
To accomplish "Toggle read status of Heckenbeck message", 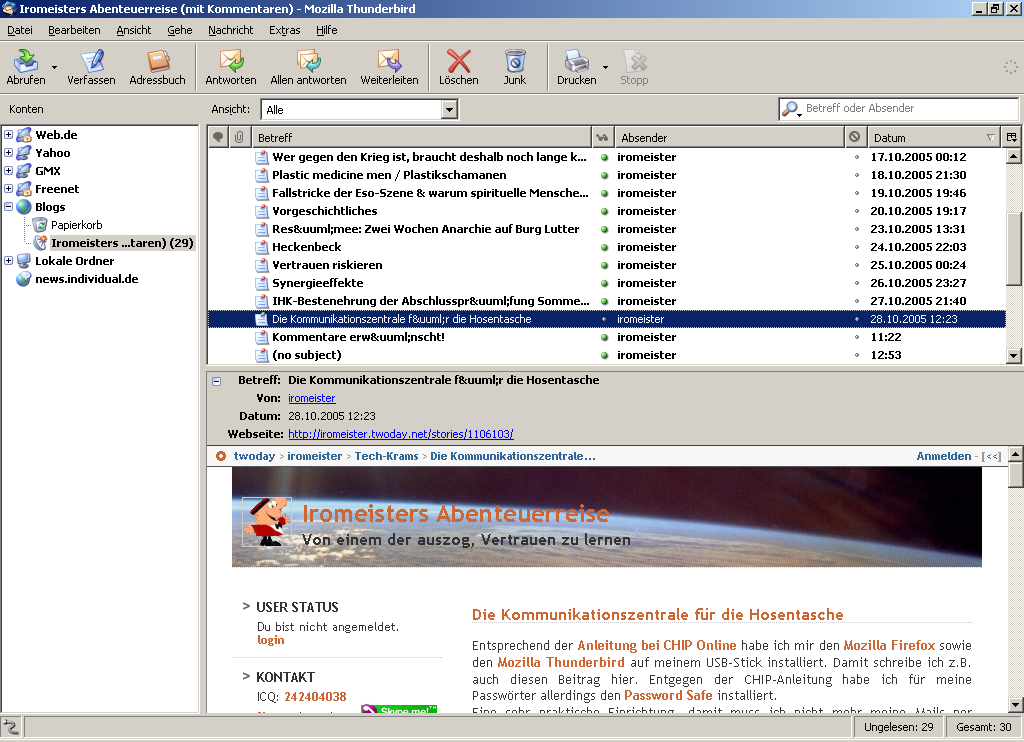I will [604, 248].
